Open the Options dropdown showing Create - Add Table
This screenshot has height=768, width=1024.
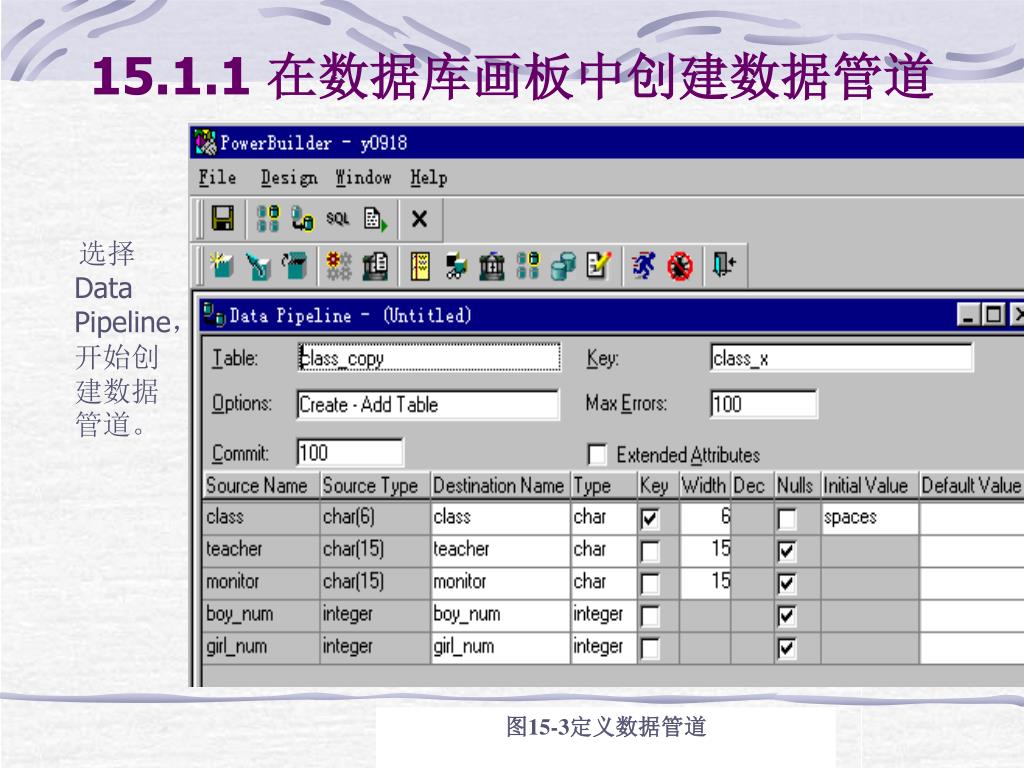[428, 404]
